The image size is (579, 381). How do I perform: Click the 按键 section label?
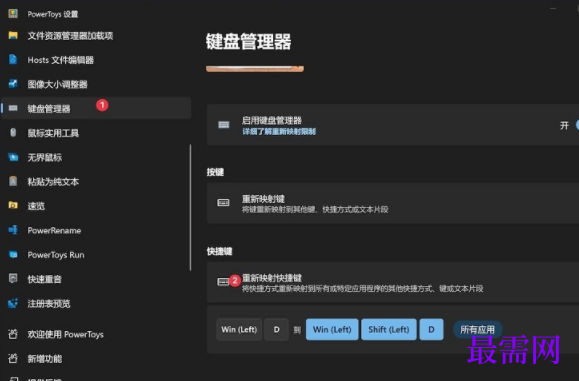click(x=215, y=172)
